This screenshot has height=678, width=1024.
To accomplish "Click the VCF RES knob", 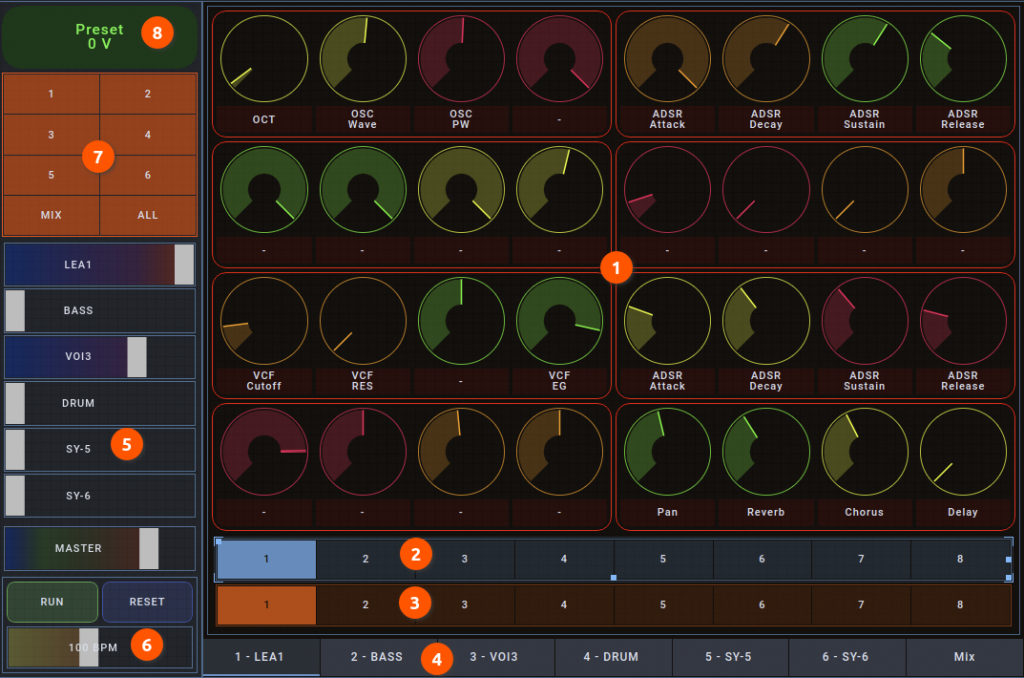I will point(362,321).
